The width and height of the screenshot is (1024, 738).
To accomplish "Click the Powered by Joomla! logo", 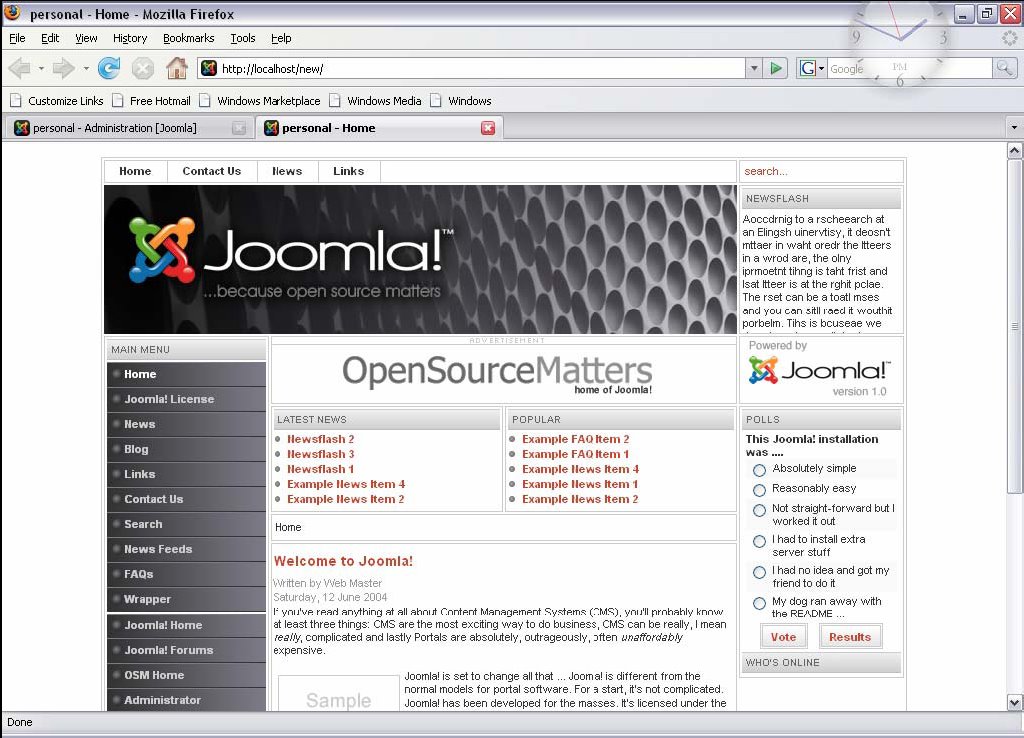I will pyautogui.click(x=820, y=371).
